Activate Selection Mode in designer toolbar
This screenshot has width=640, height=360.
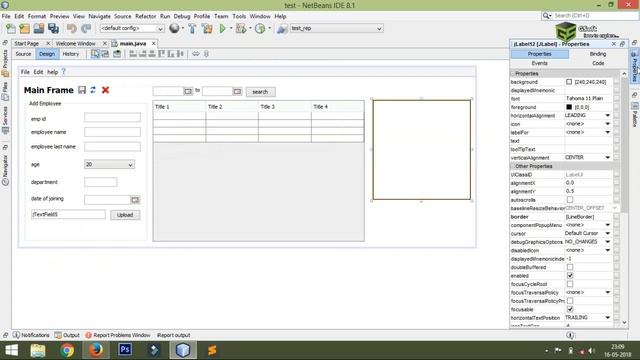pyautogui.click(x=95, y=54)
